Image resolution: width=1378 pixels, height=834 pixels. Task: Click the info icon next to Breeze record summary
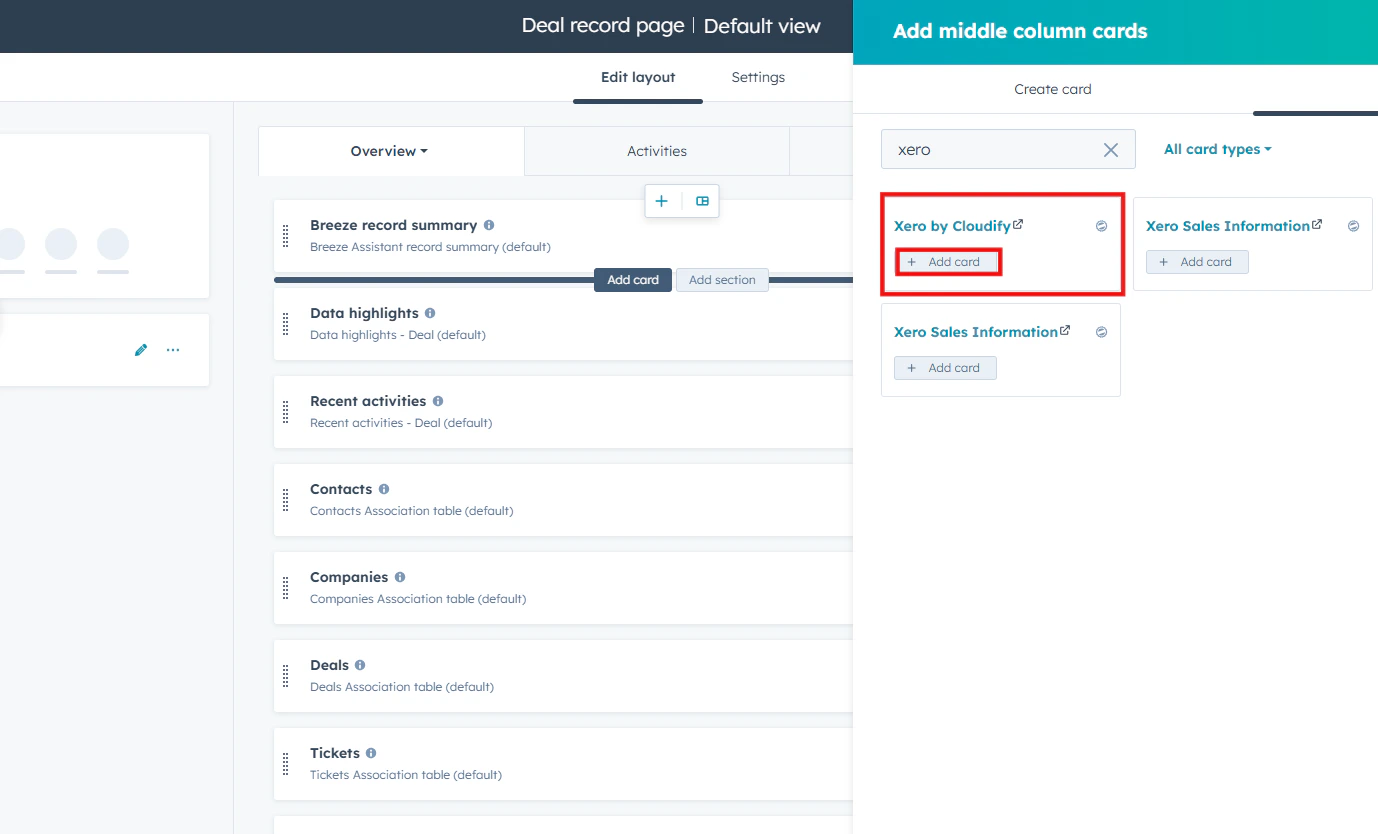pos(489,225)
